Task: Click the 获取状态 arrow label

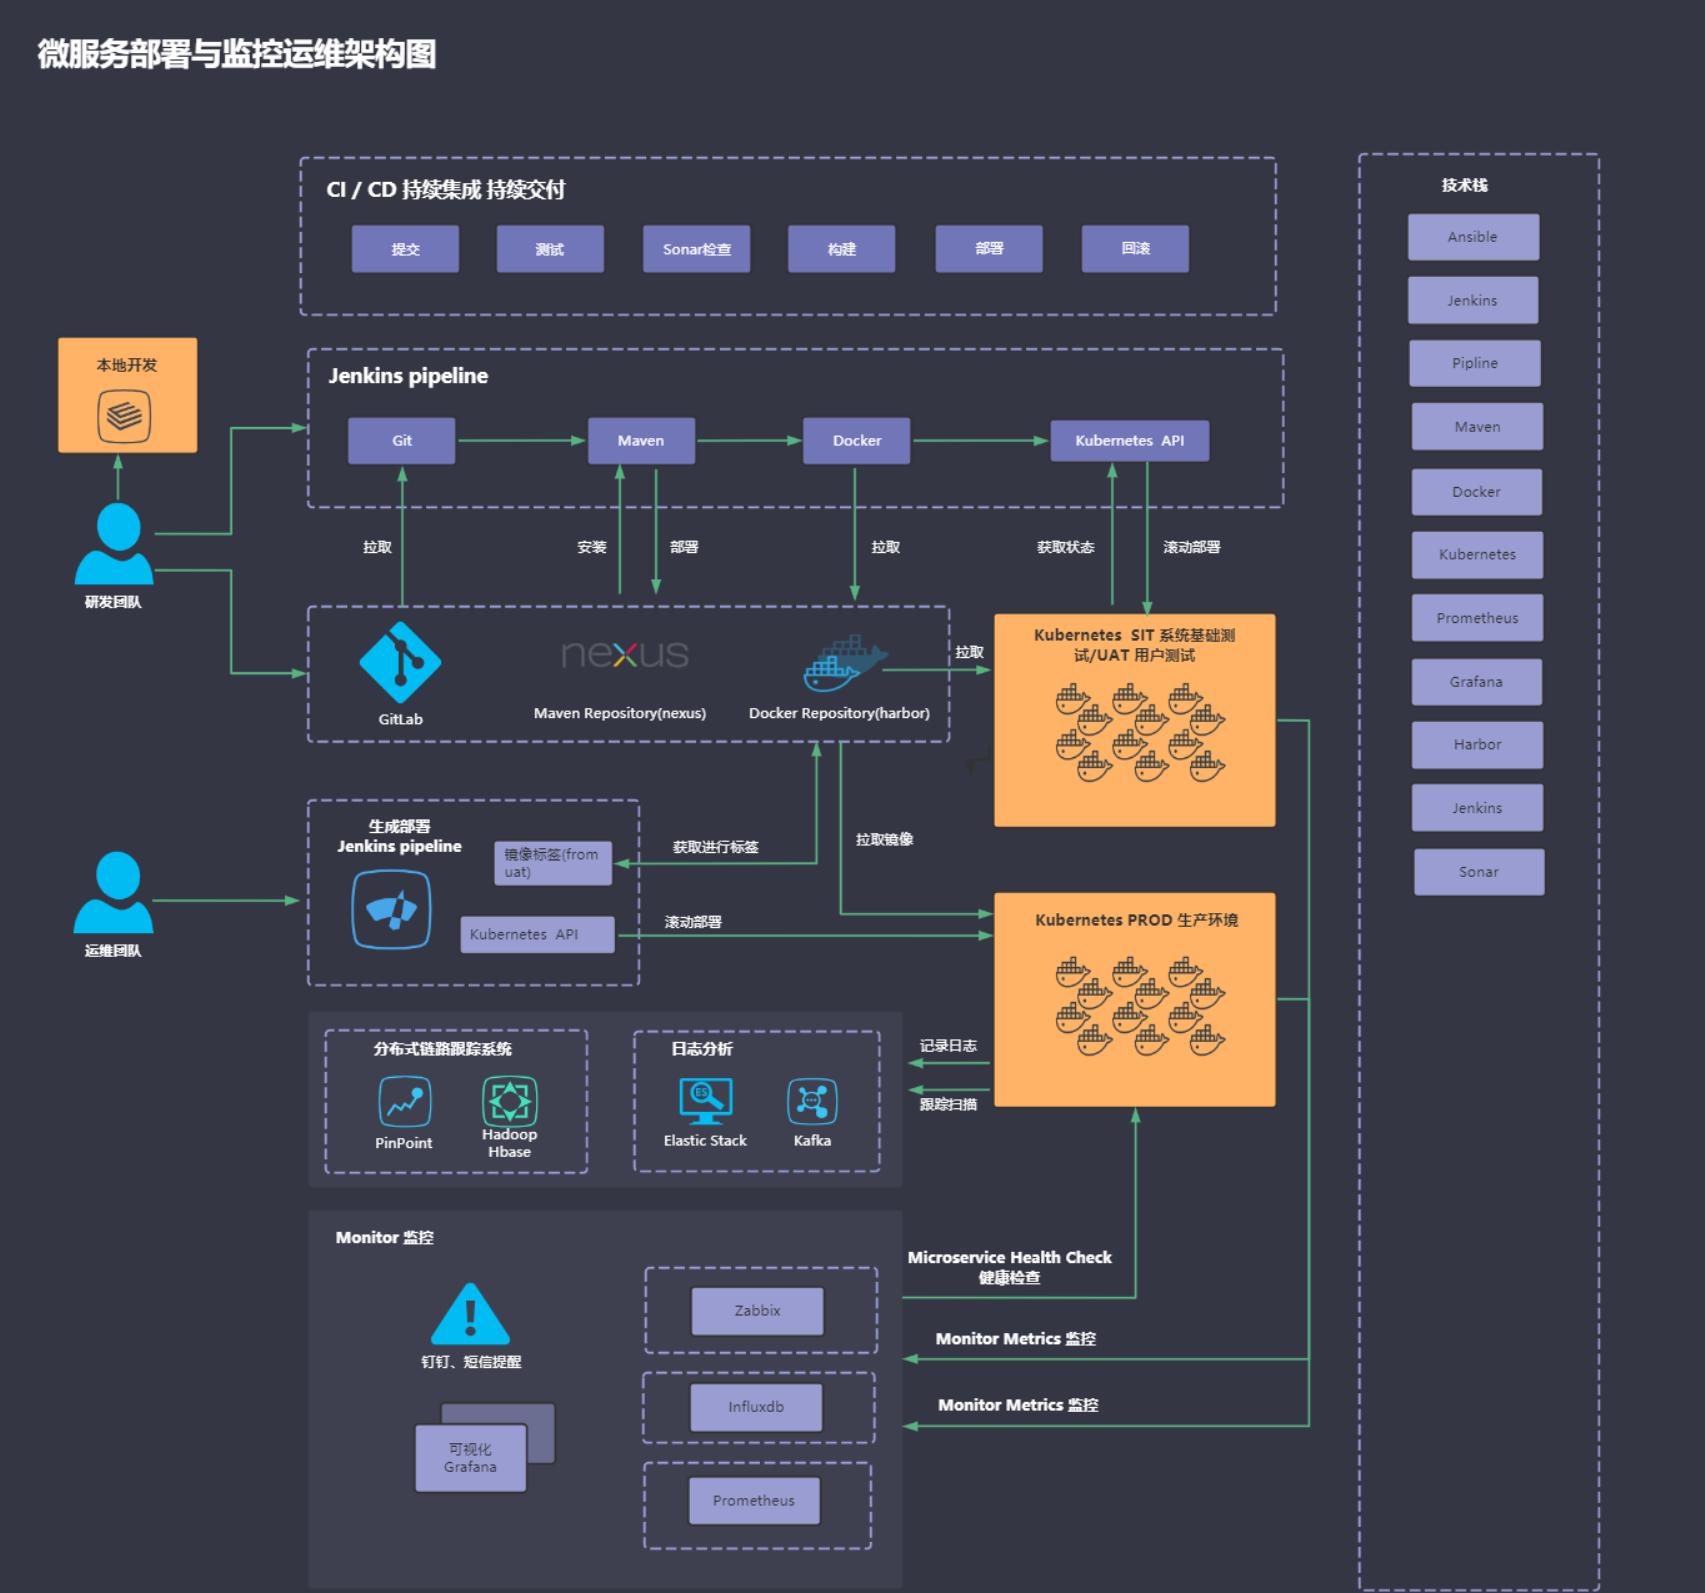Action: 1066,548
